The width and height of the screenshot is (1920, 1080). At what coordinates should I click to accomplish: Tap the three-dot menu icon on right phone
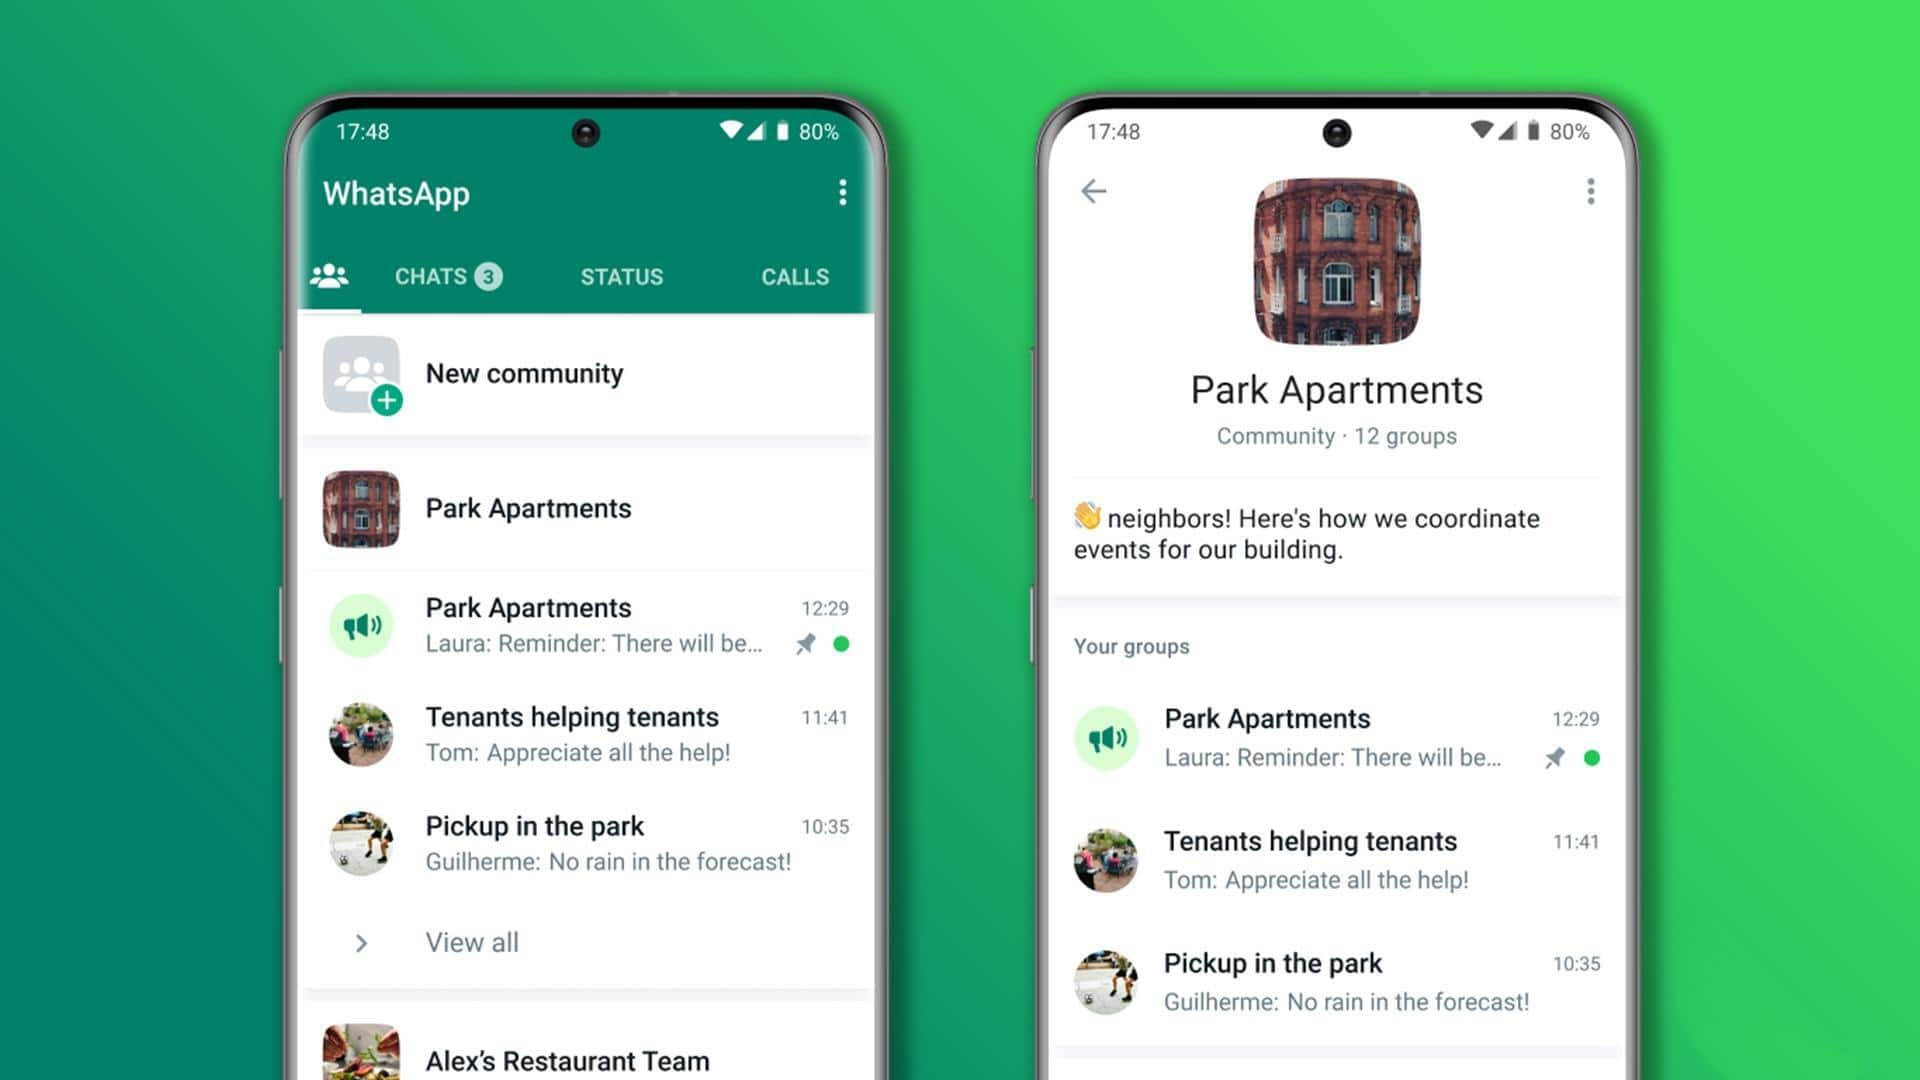1592,191
